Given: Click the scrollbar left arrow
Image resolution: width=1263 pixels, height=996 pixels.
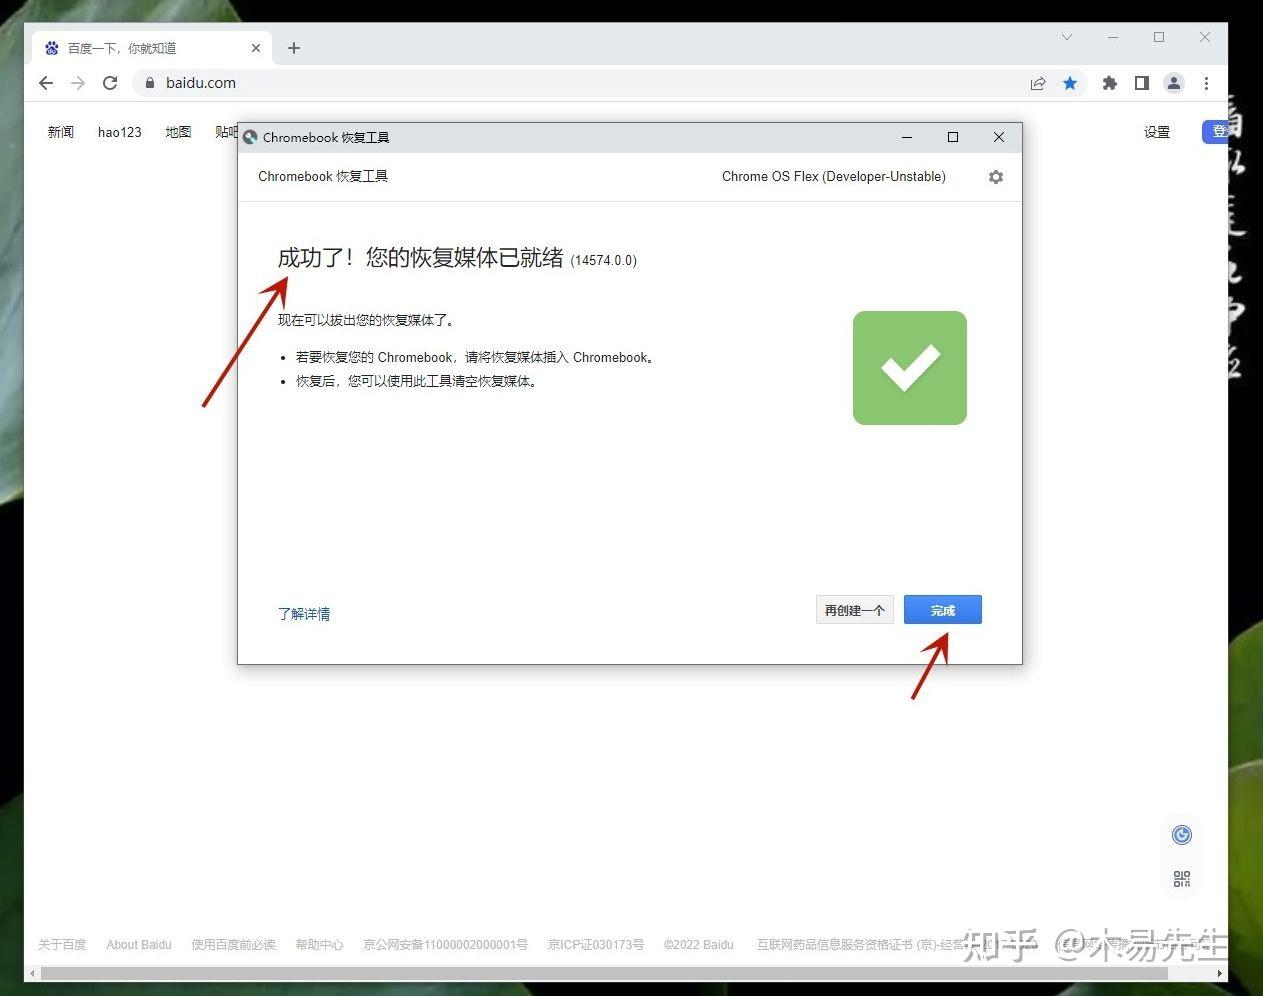Looking at the screenshot, I should (x=32, y=973).
